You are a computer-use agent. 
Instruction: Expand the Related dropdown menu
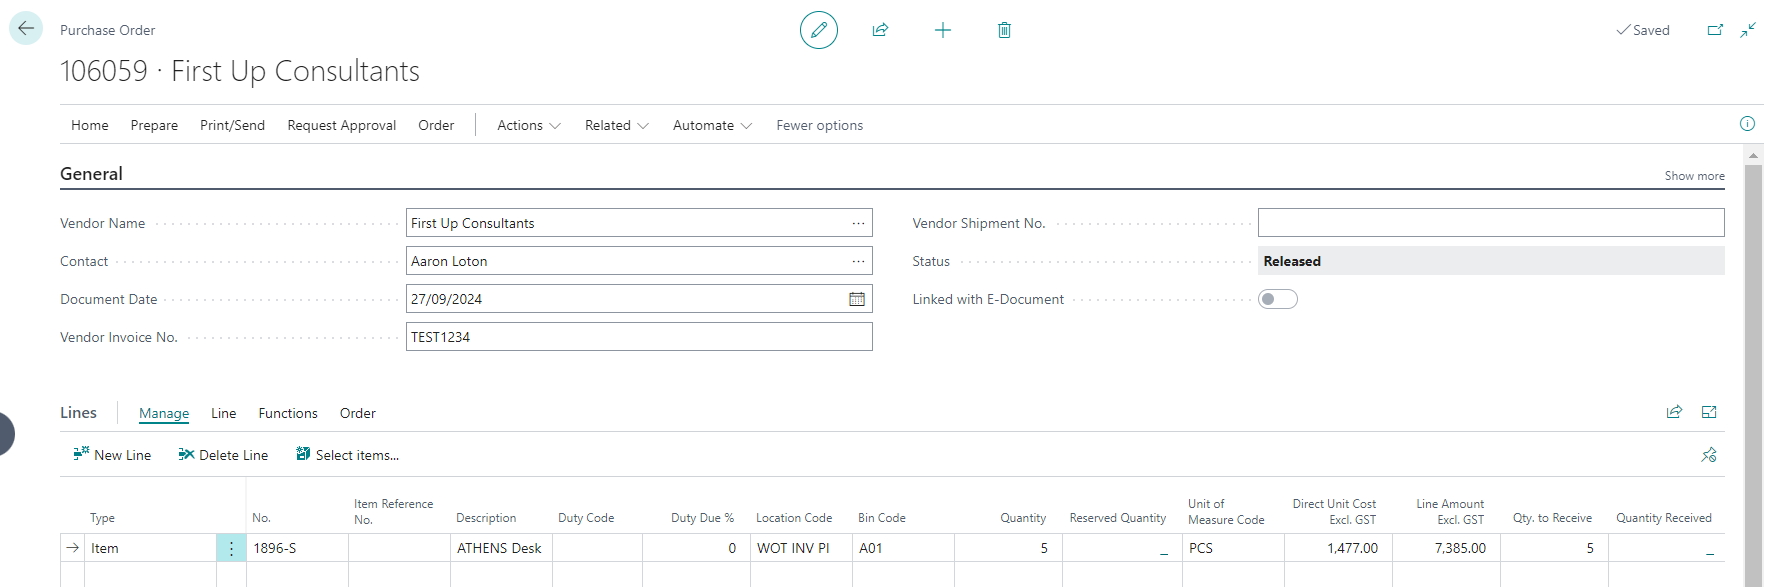(x=617, y=125)
